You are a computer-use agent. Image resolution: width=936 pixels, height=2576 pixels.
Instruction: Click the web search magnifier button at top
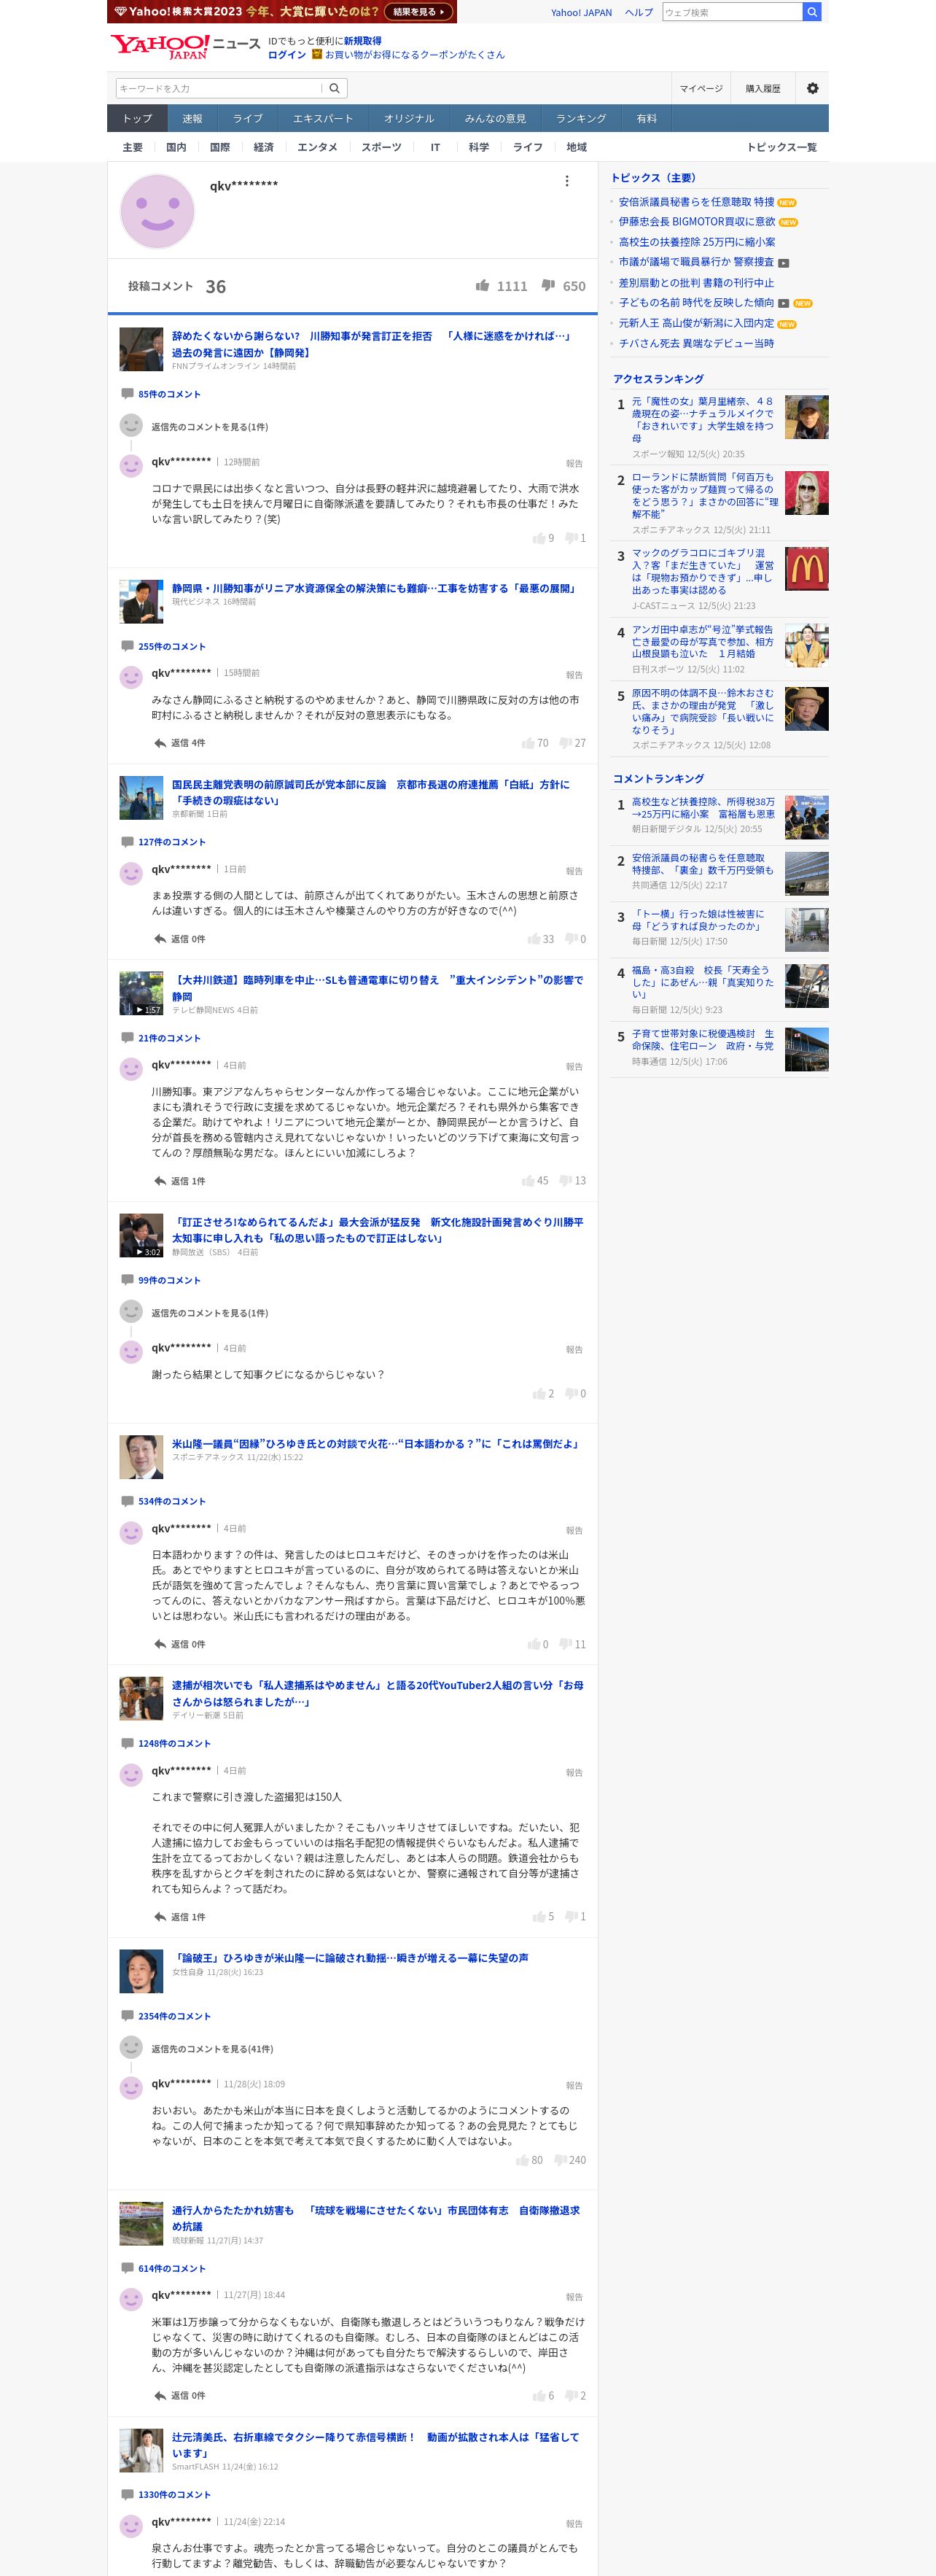click(x=812, y=12)
